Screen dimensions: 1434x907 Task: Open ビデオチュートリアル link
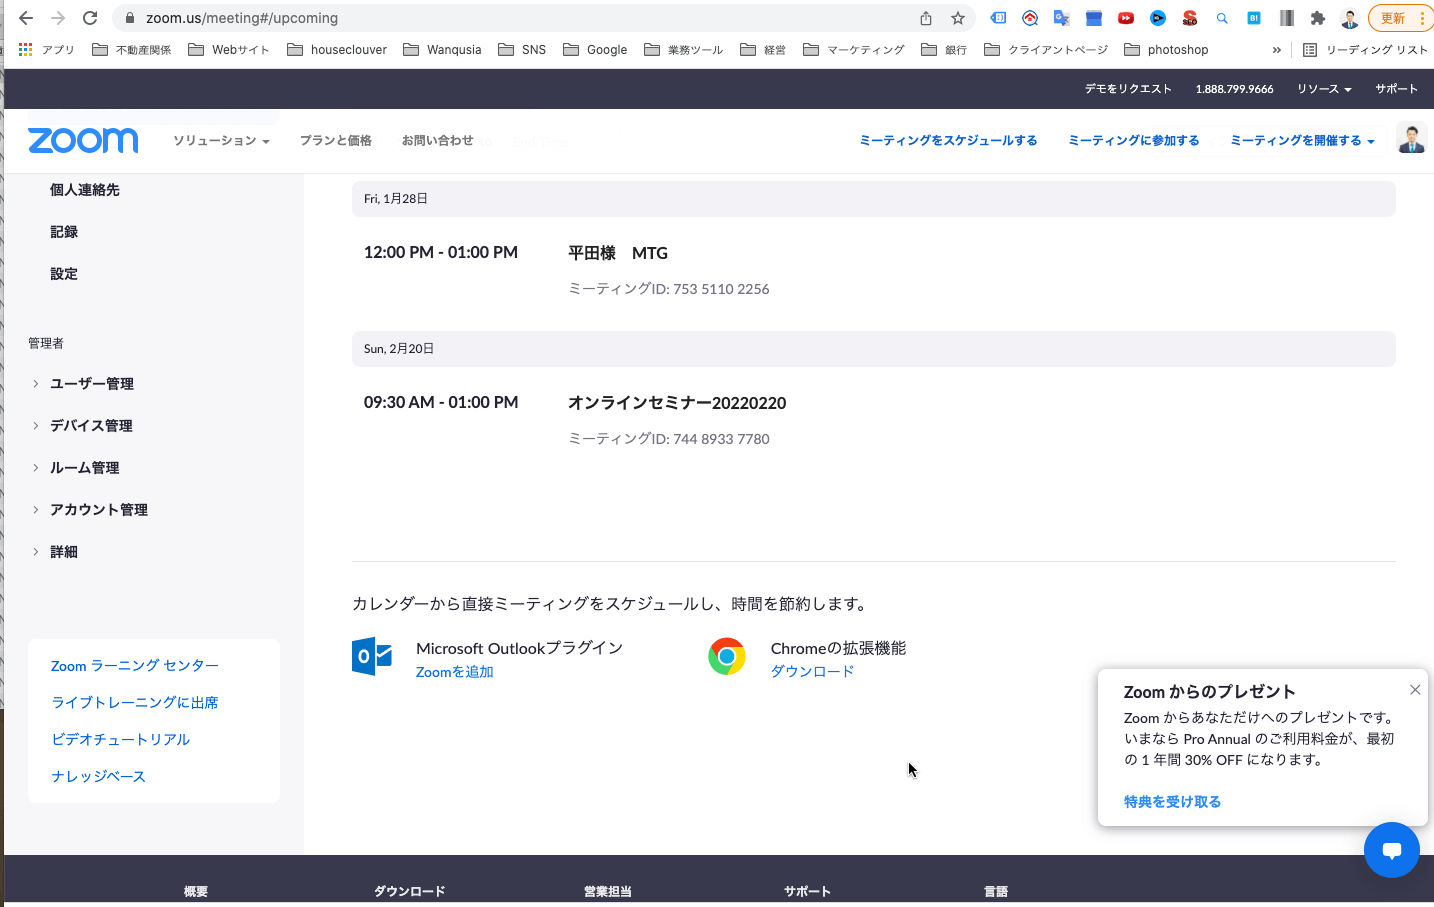coord(121,740)
